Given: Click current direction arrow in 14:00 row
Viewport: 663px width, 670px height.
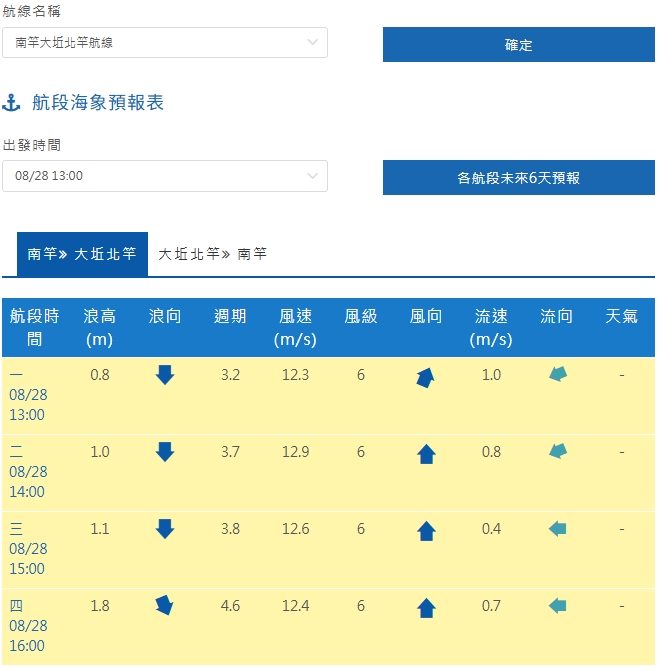Looking at the screenshot, I should coord(558,451).
